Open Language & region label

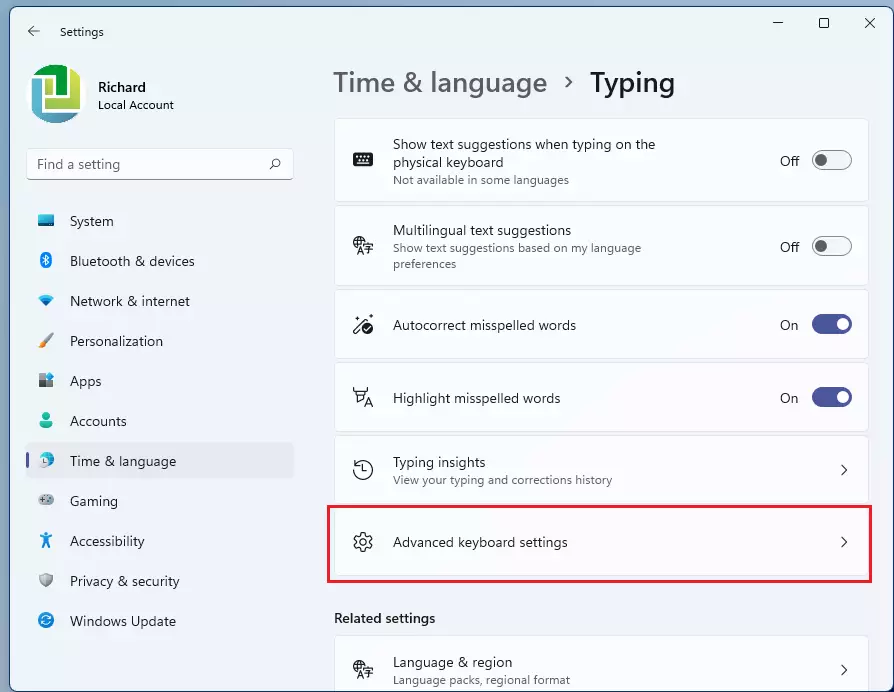[x=453, y=662]
